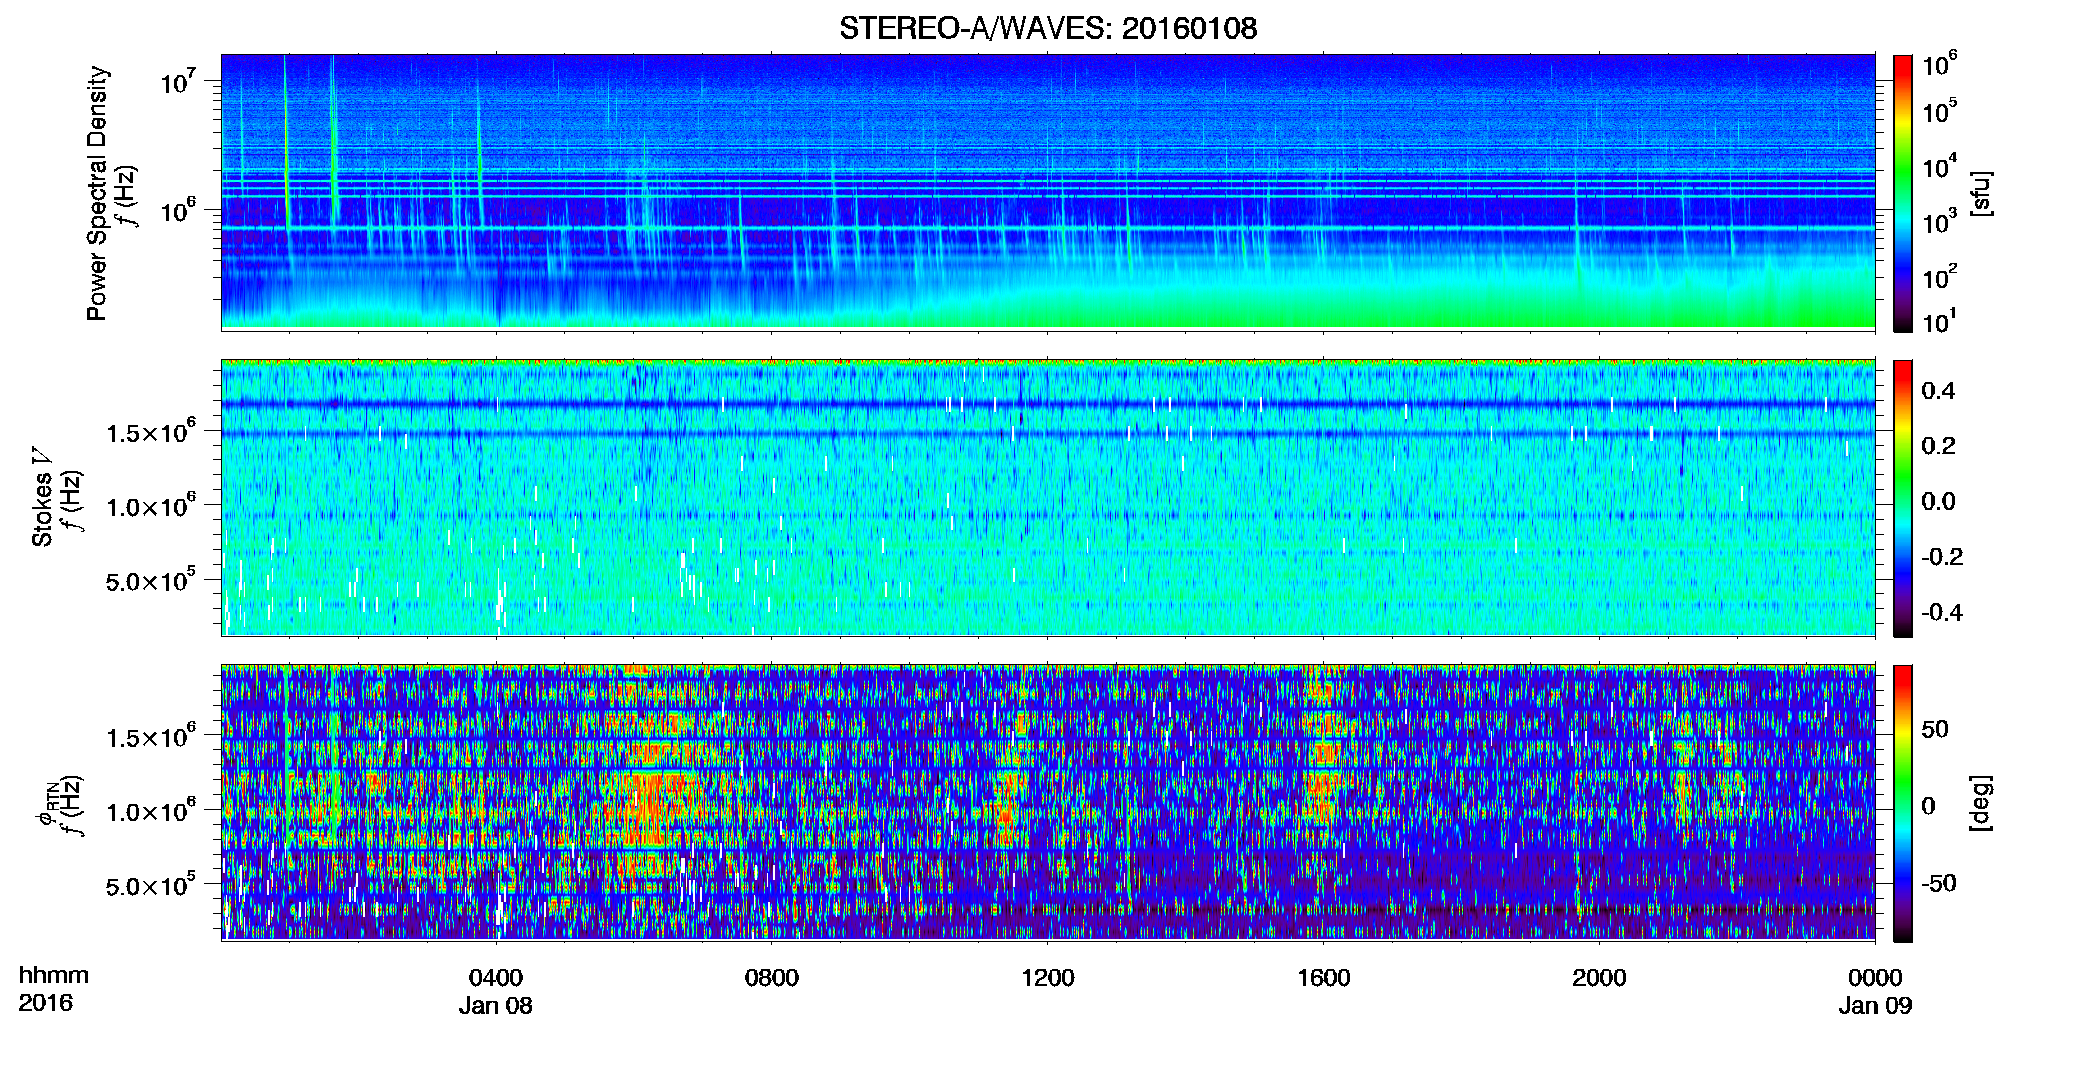Screen dimensions: 2096x1080
Task: Click the hhmm time format label
Action: click(54, 976)
